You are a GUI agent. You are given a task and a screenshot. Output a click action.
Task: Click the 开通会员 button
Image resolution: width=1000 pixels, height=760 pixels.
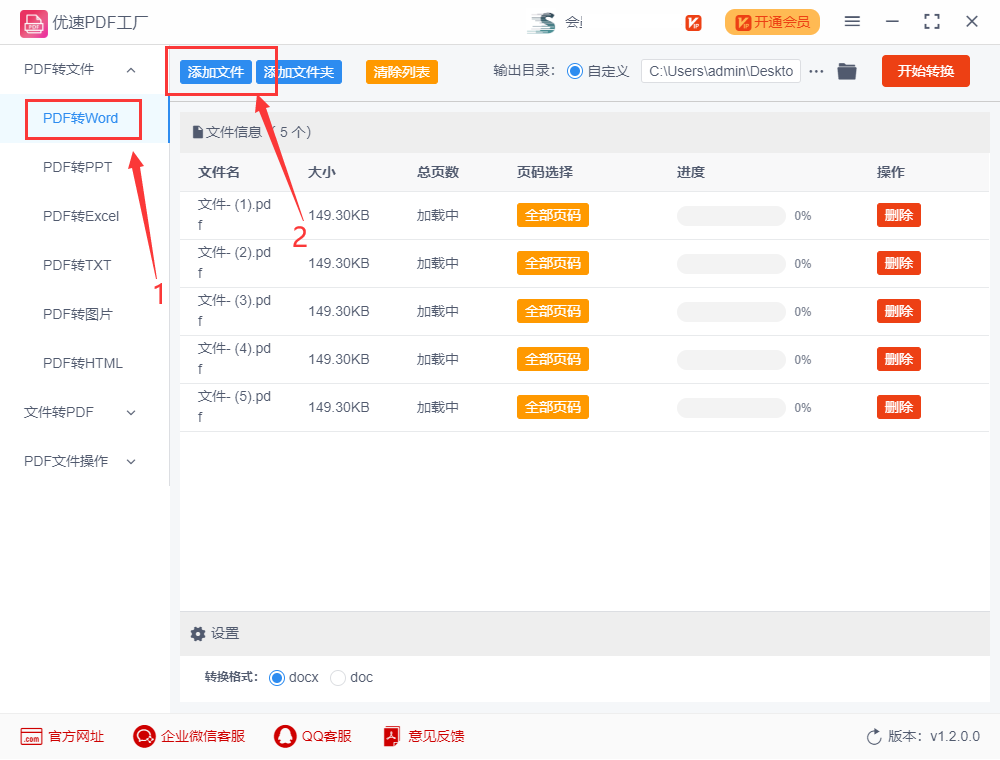772,22
